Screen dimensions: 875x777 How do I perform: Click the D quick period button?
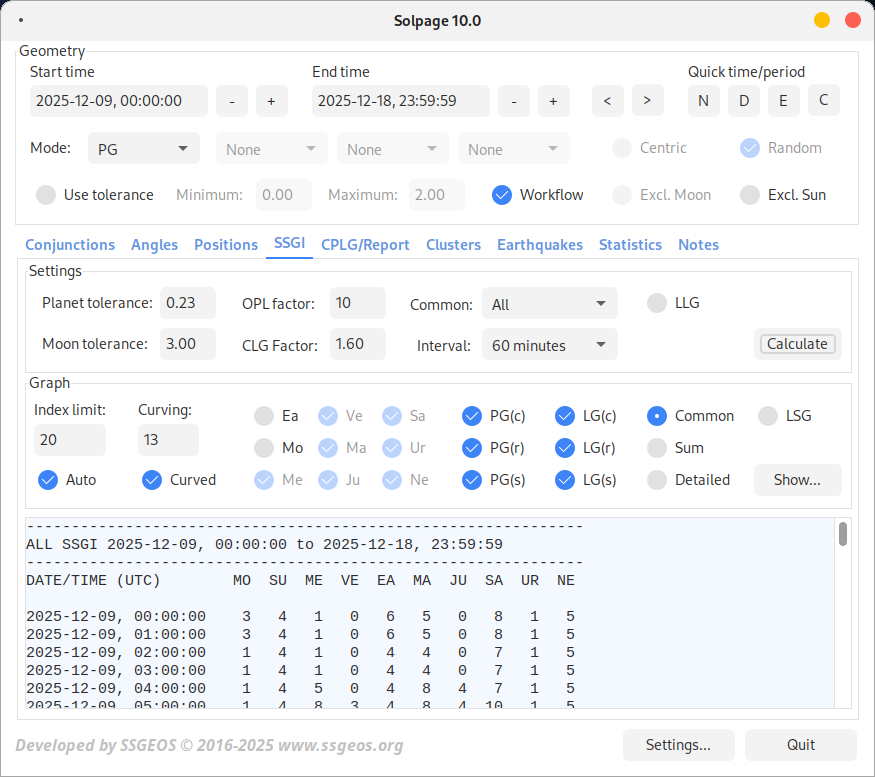point(744,100)
